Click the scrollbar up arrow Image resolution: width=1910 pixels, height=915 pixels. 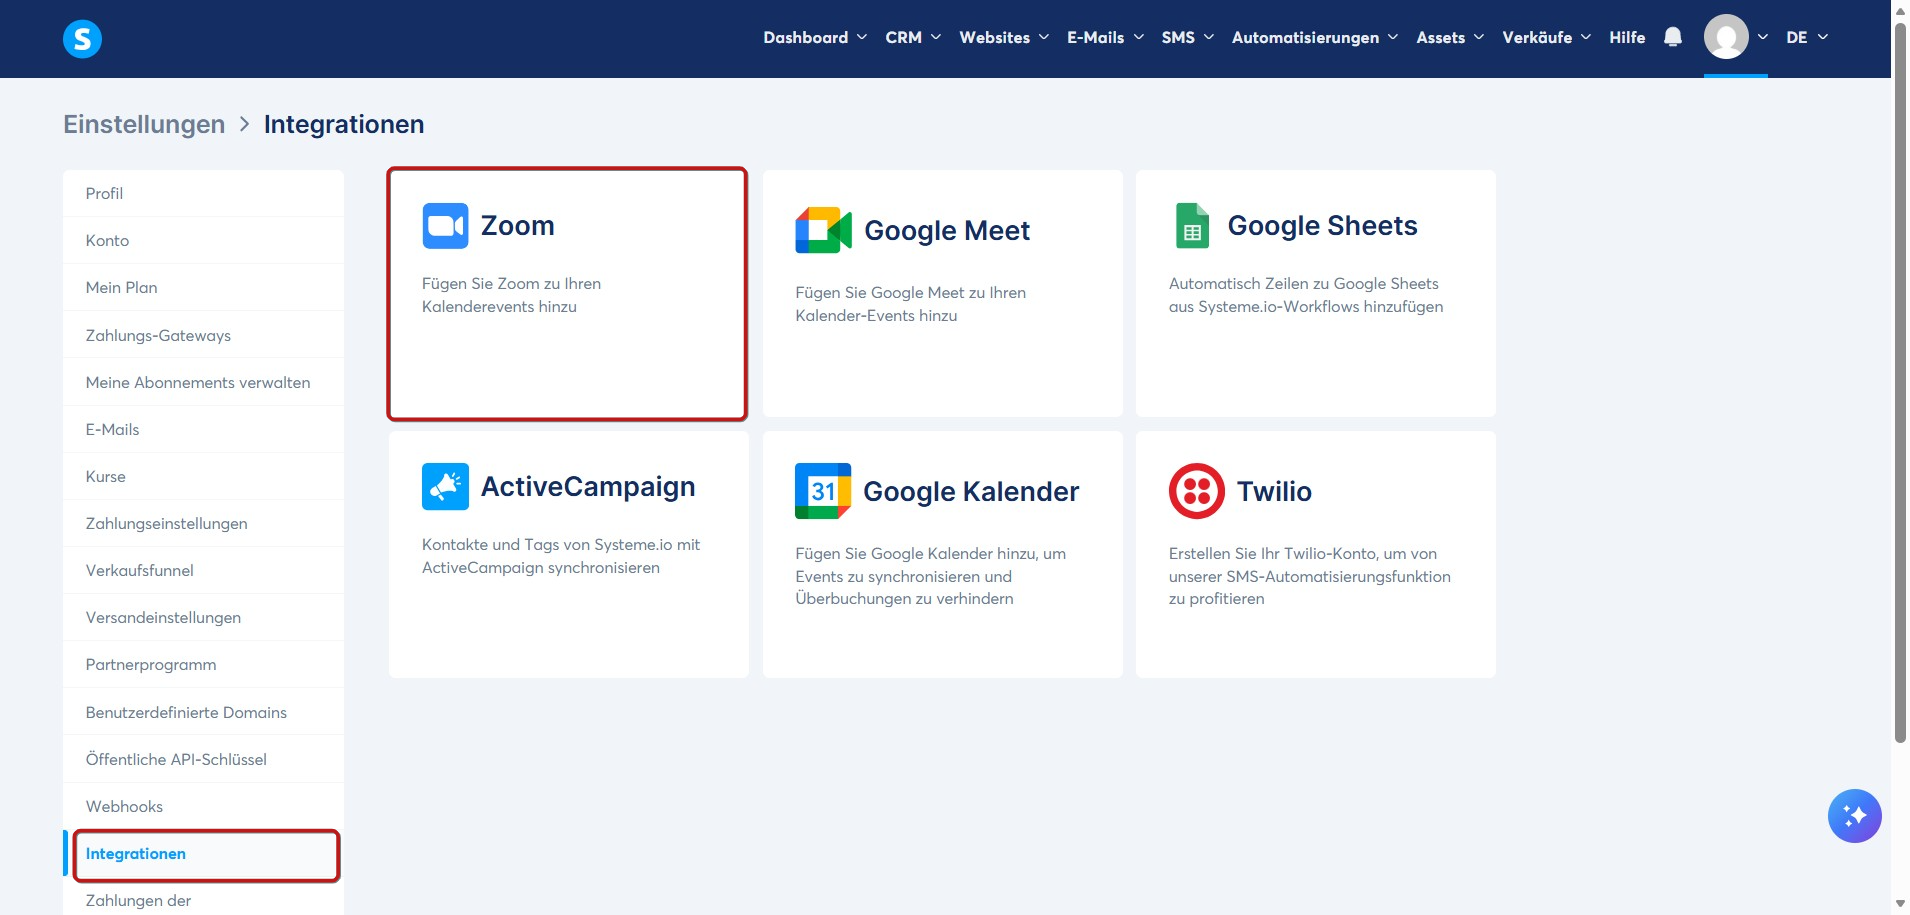click(x=1900, y=9)
